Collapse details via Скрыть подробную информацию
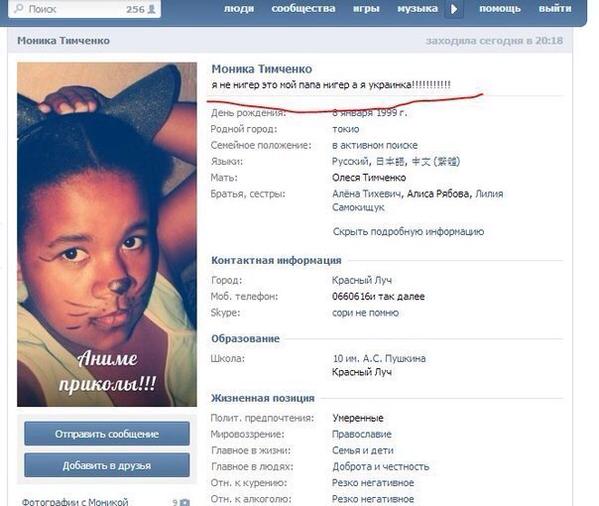599x506 pixels. point(408,231)
